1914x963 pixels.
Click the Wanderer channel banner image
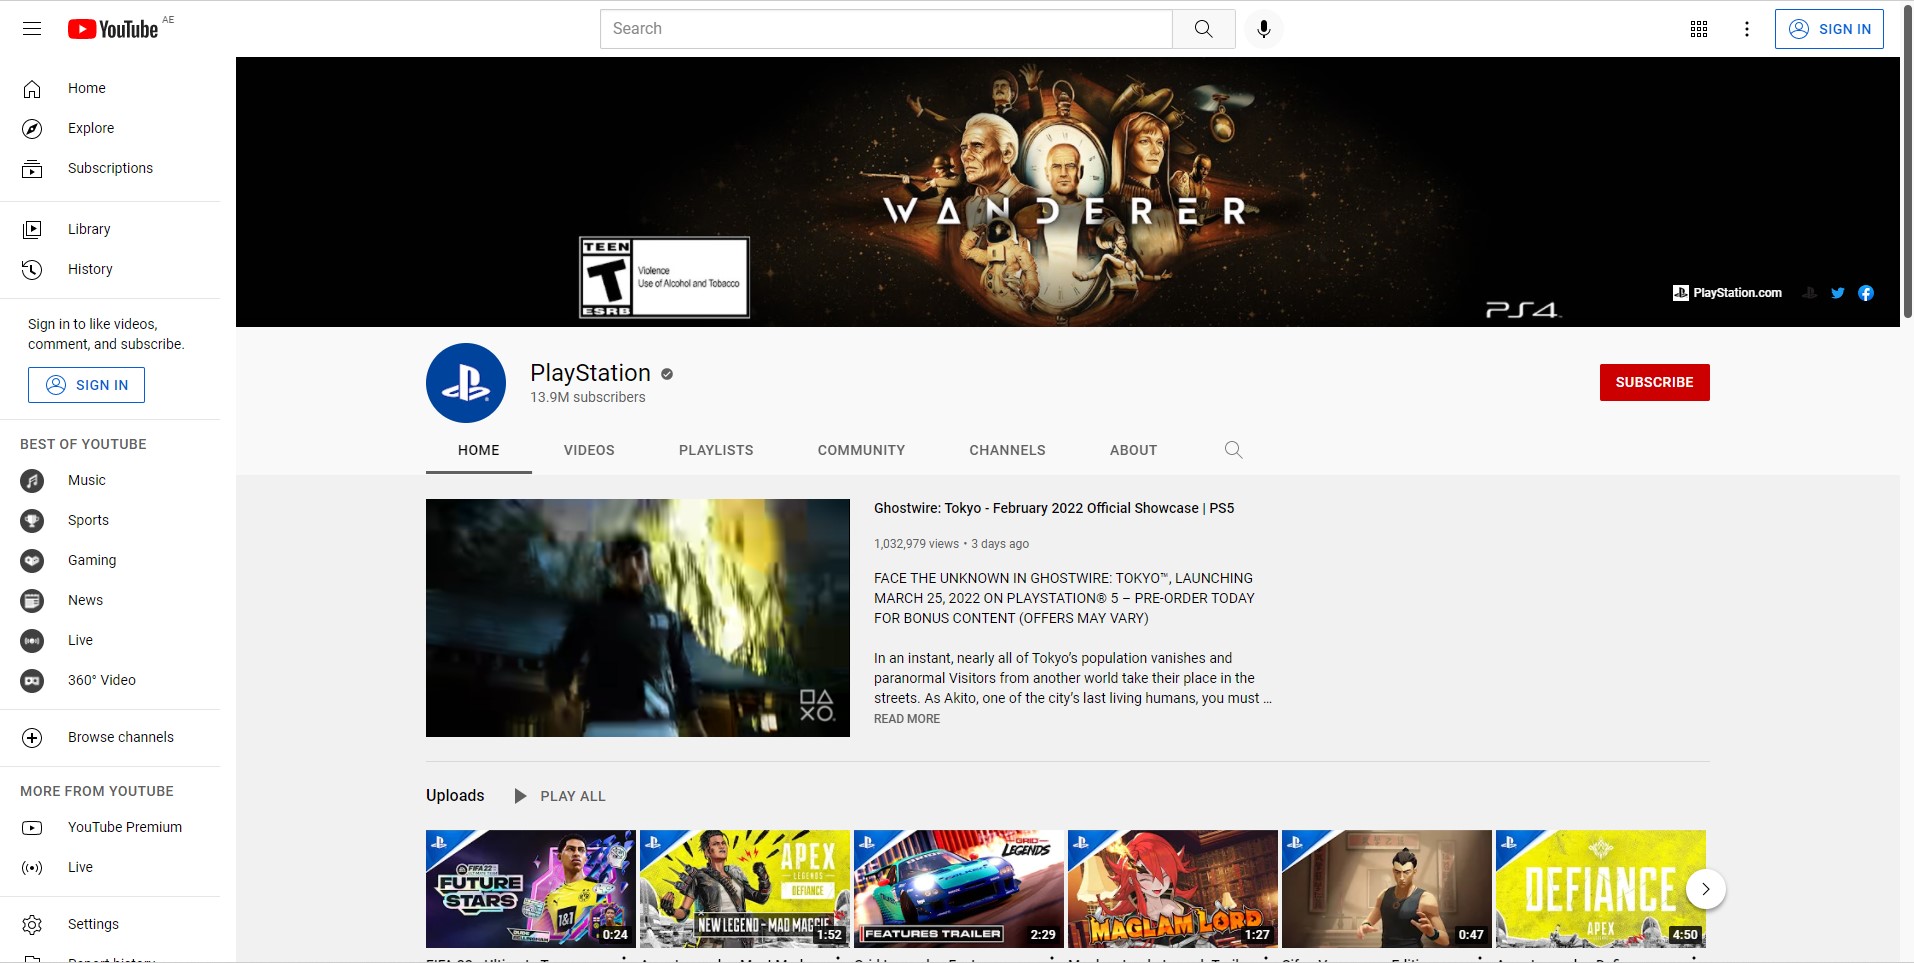[x=1068, y=192]
